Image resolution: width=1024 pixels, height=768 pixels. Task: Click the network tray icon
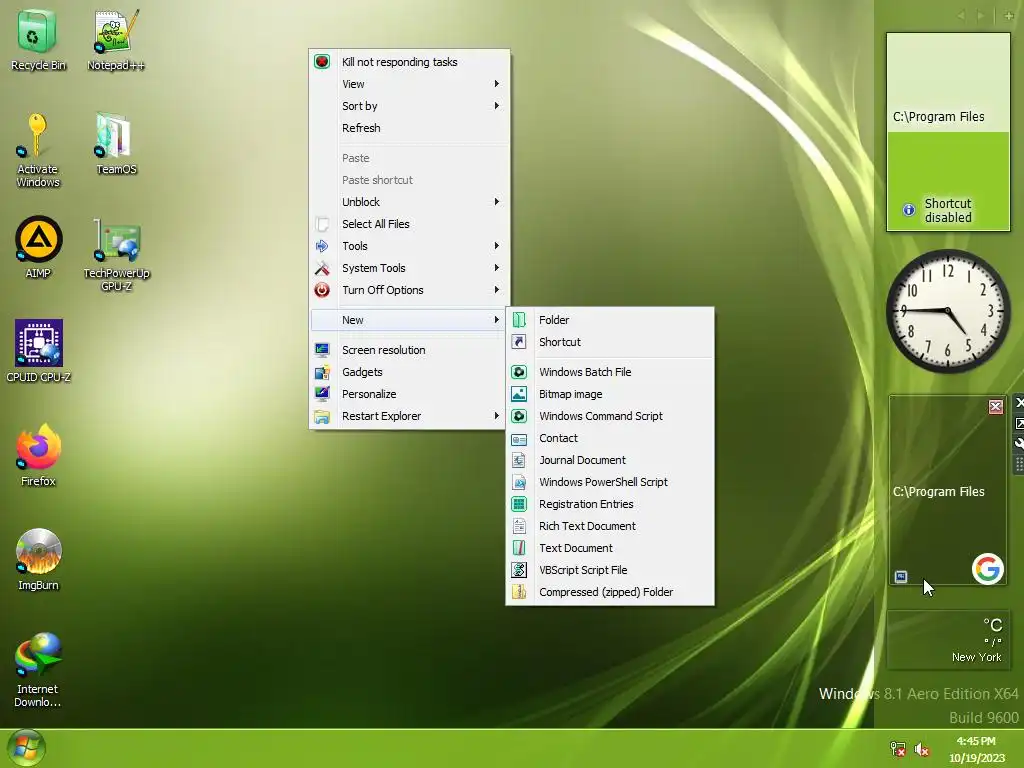898,749
